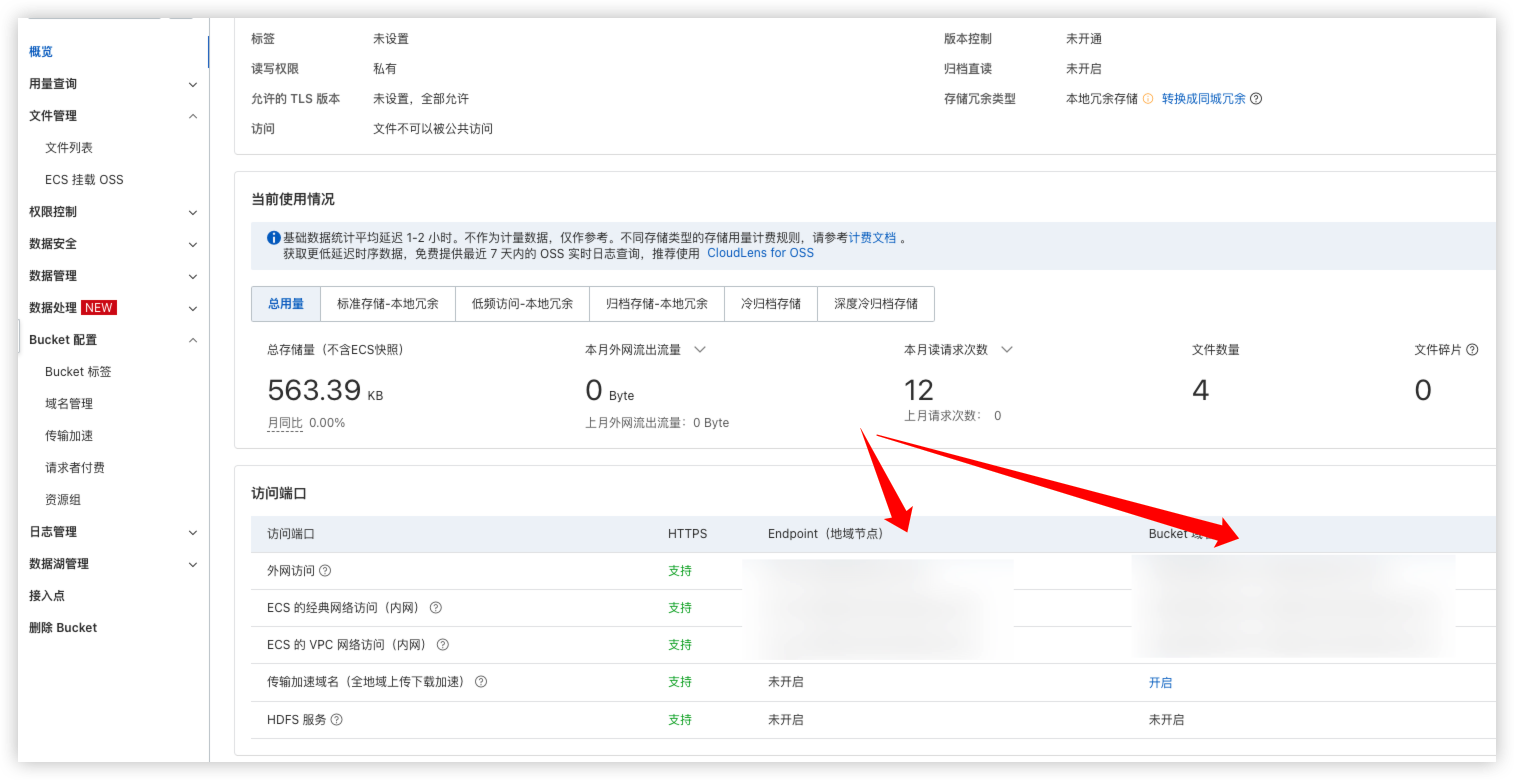The width and height of the screenshot is (1514, 780).
Task: Expand the 数据管理 sidebar section
Action: click(113, 276)
